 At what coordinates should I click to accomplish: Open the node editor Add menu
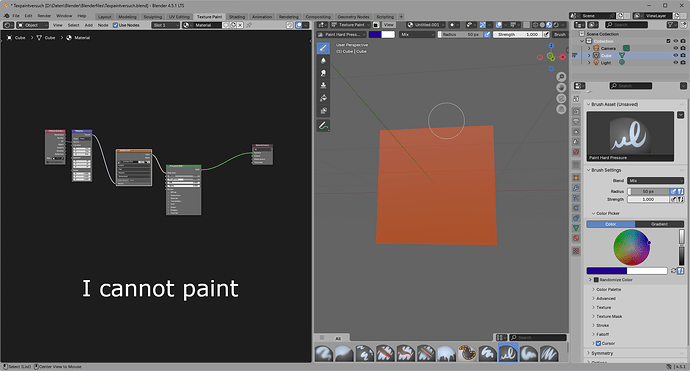click(88, 25)
